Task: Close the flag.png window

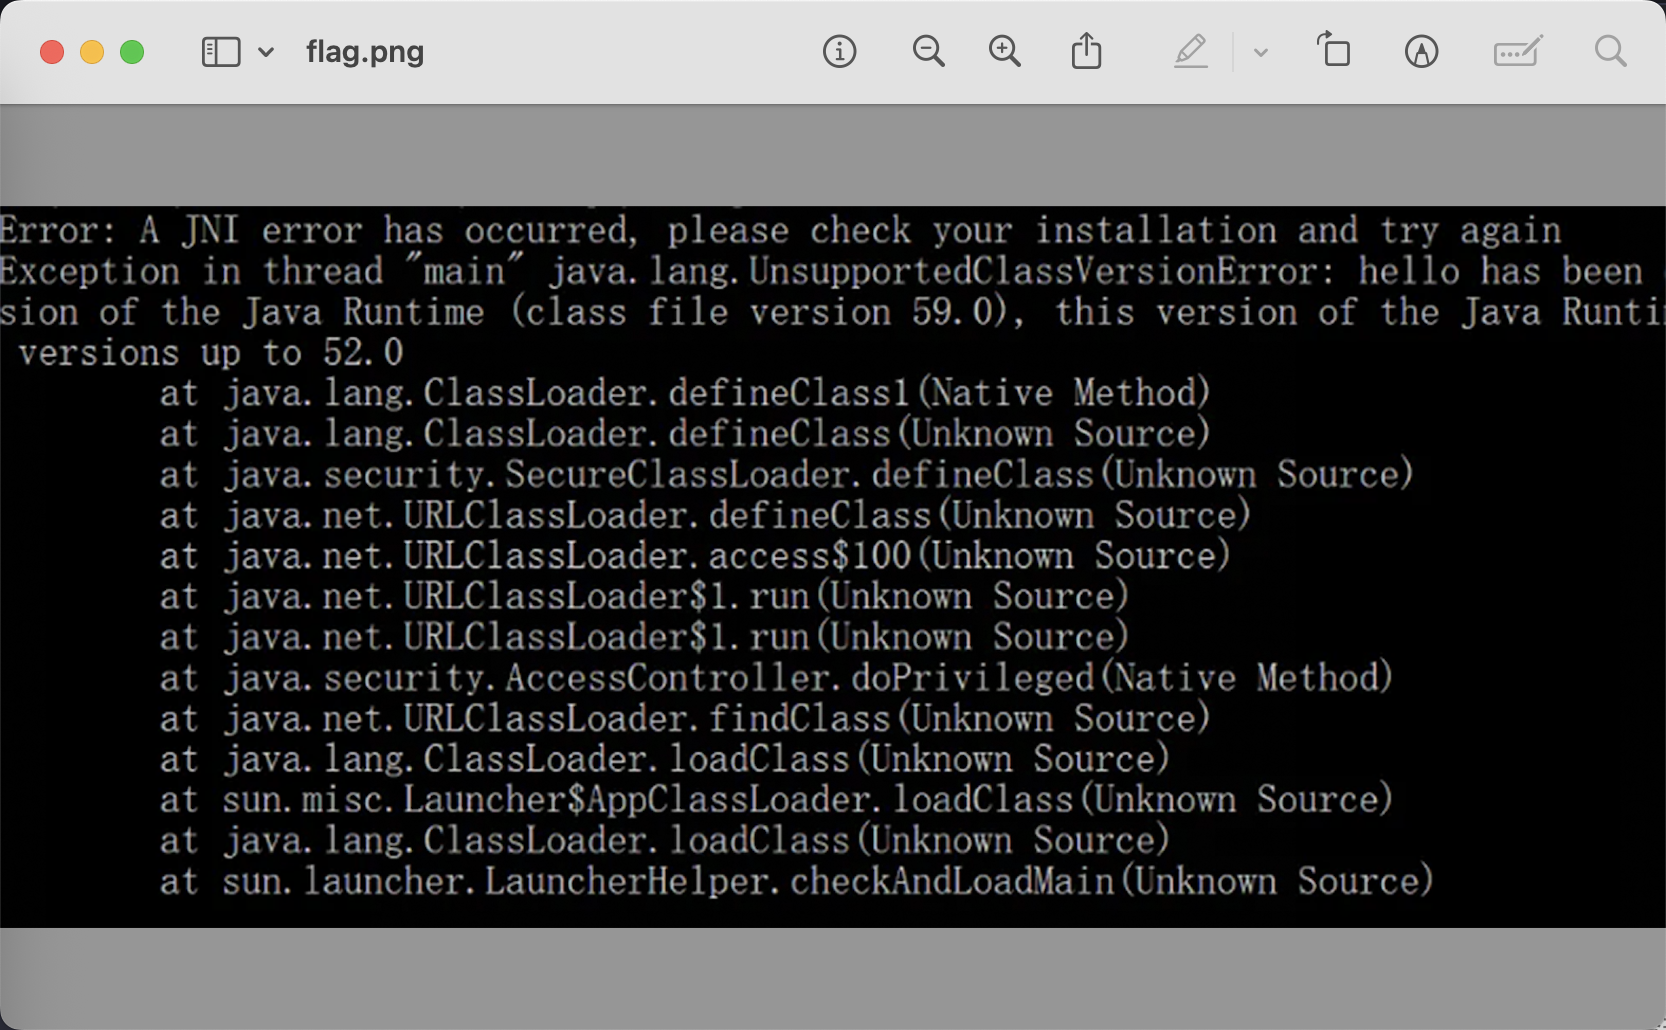Action: coord(52,52)
